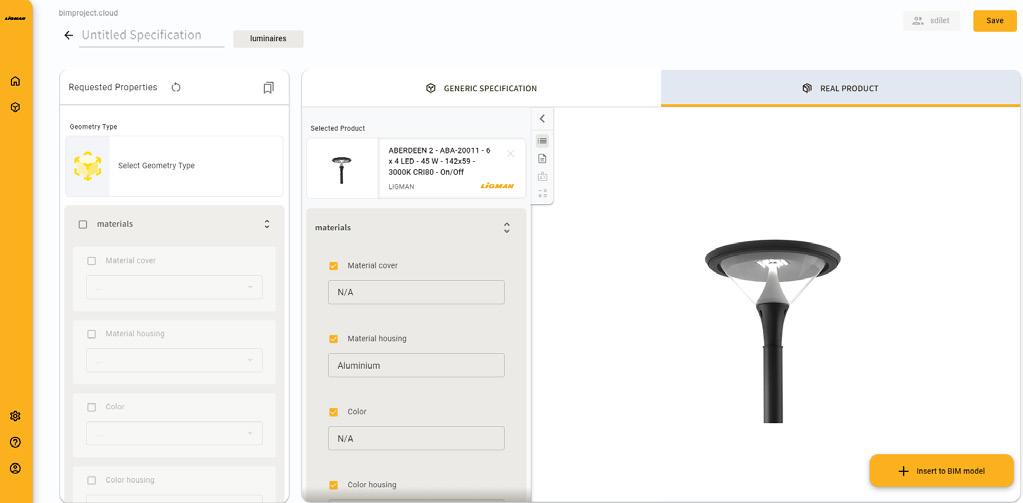
Task: Uncheck product Color housing checkbox
Action: pos(333,485)
